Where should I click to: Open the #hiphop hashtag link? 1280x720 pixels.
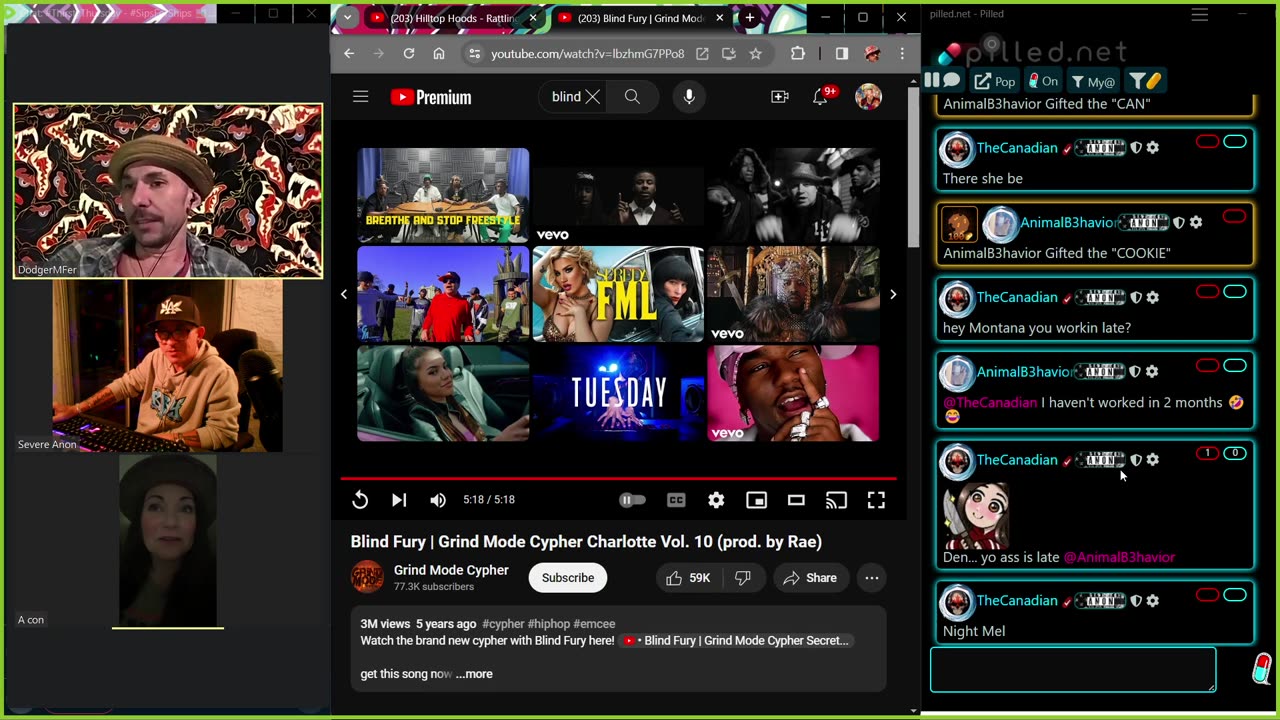(549, 624)
